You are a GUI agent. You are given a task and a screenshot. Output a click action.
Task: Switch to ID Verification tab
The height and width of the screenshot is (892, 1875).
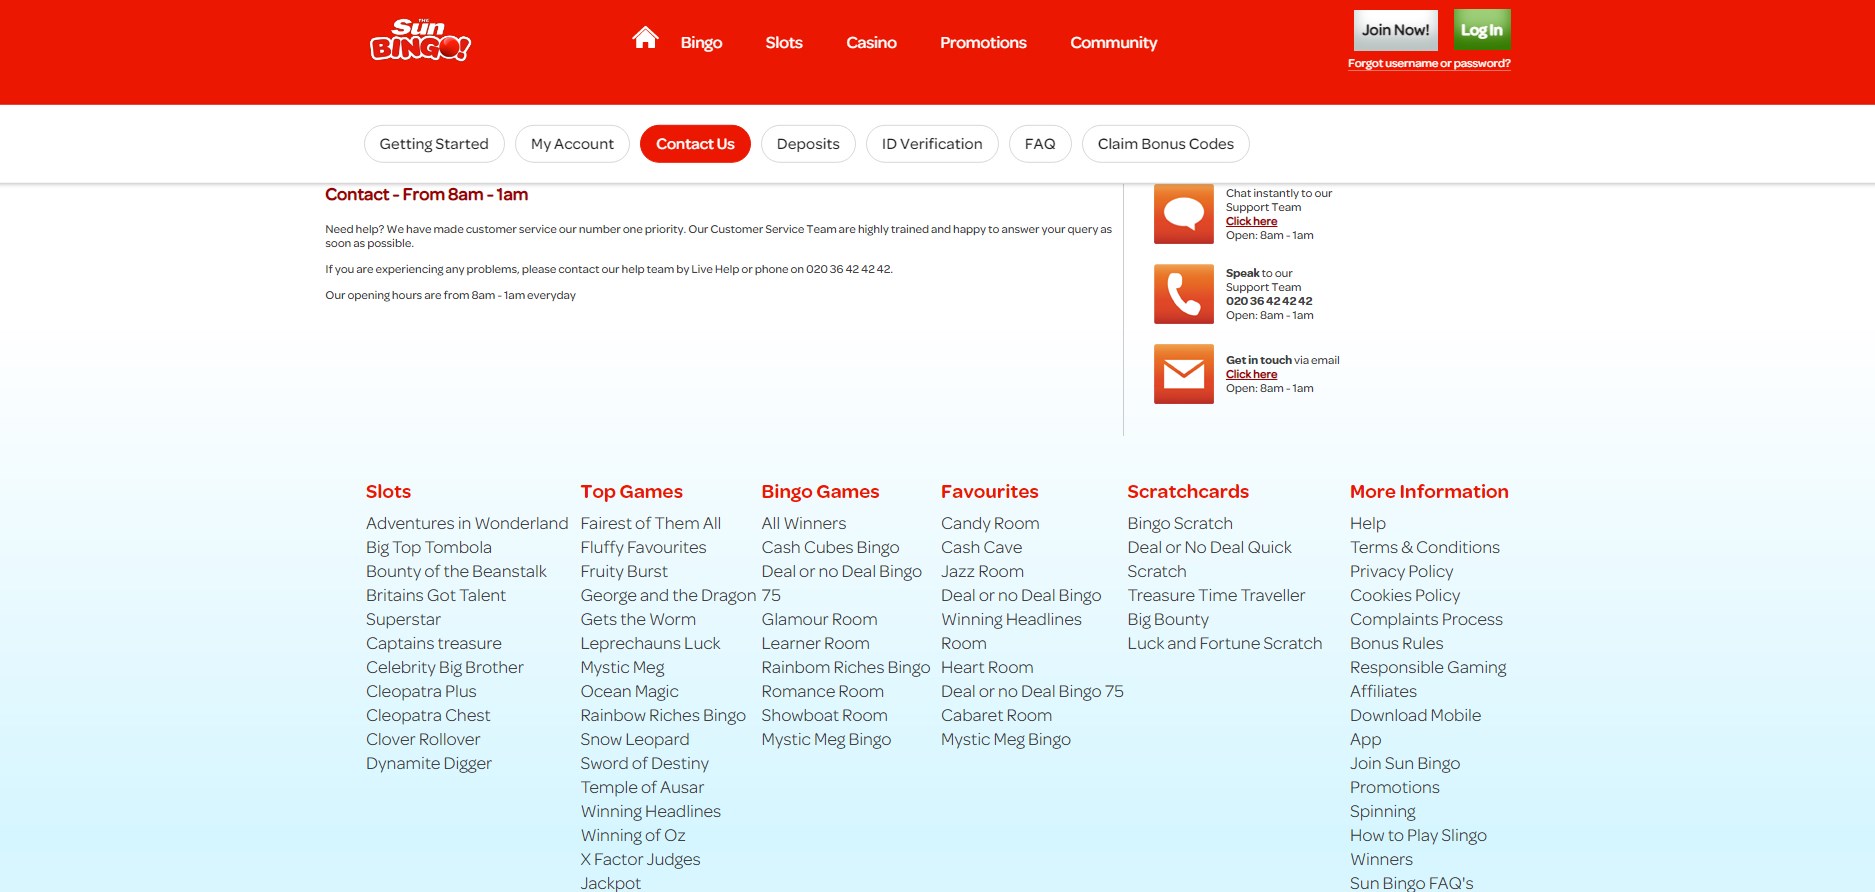[x=932, y=144]
